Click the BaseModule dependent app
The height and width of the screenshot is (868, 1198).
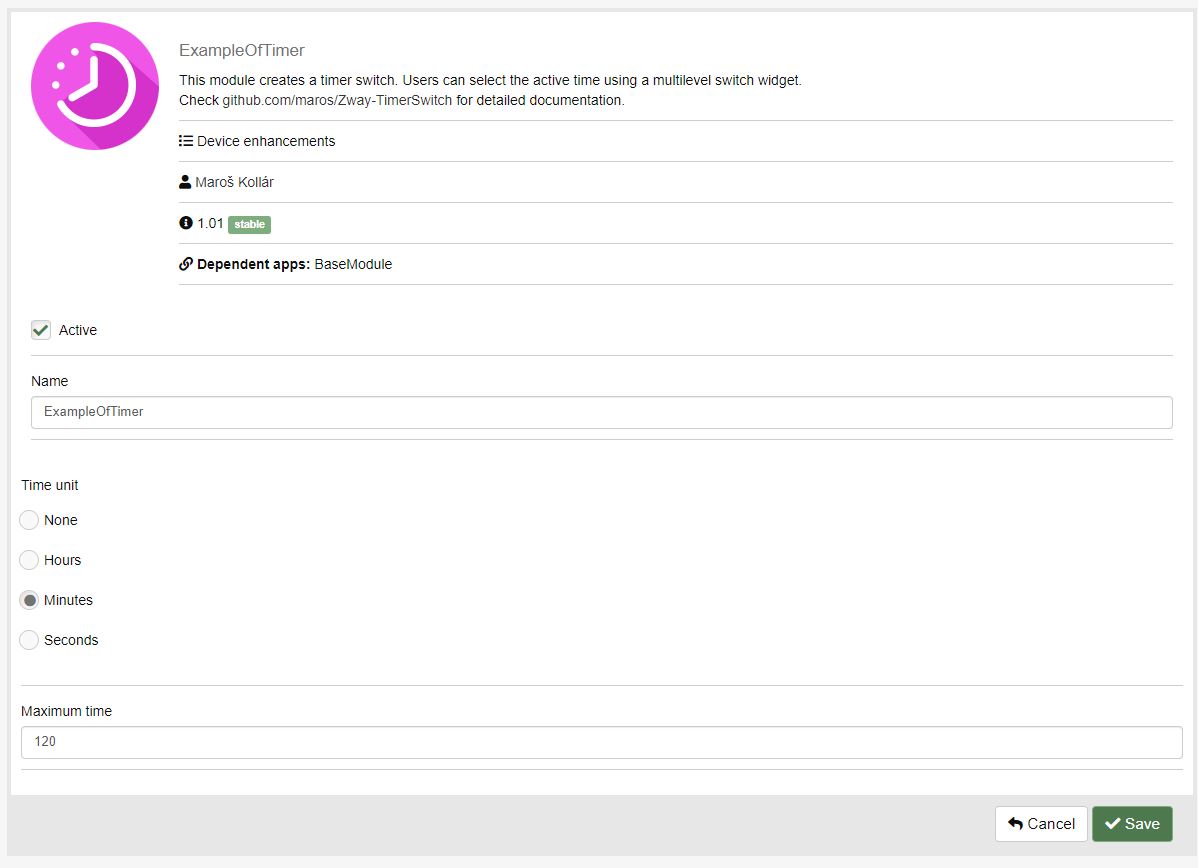353,264
